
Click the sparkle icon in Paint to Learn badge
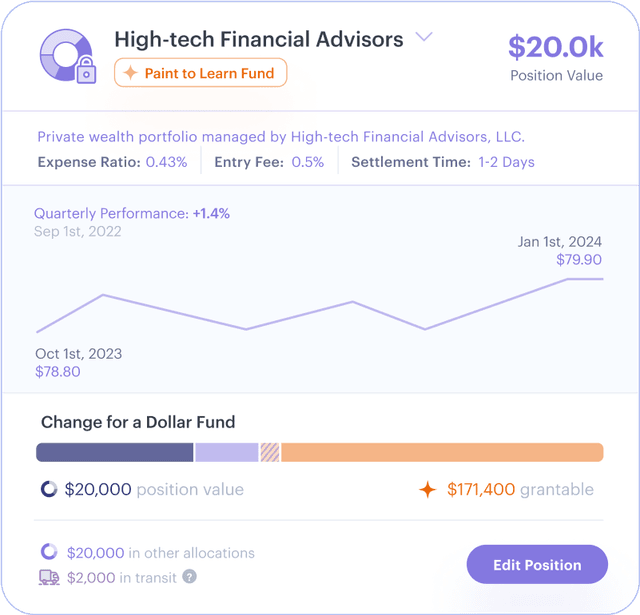[x=130, y=73]
